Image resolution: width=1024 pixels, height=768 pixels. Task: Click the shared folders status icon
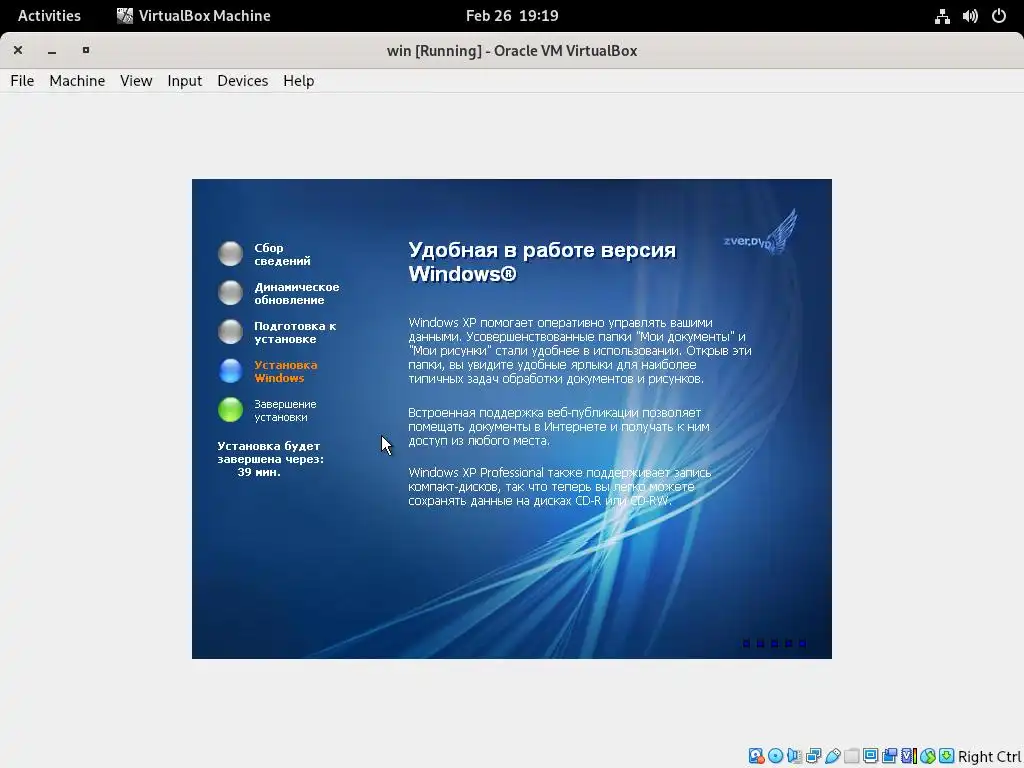(852, 756)
